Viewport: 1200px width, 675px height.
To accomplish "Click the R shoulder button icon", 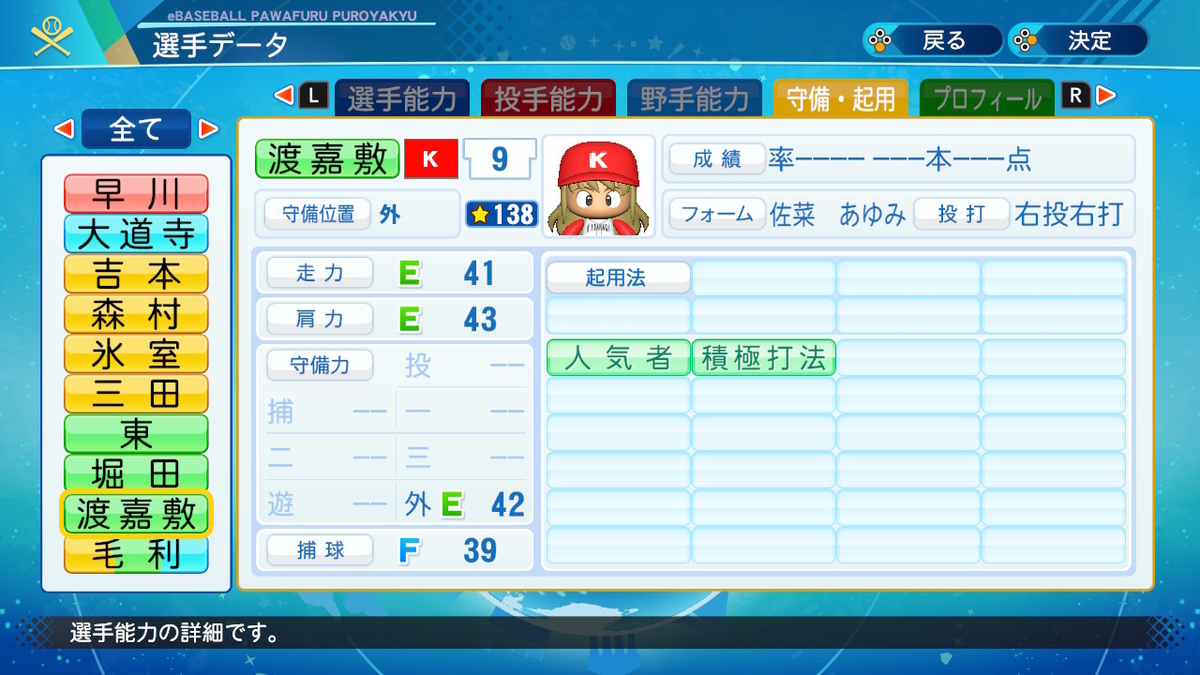I will tap(1076, 95).
